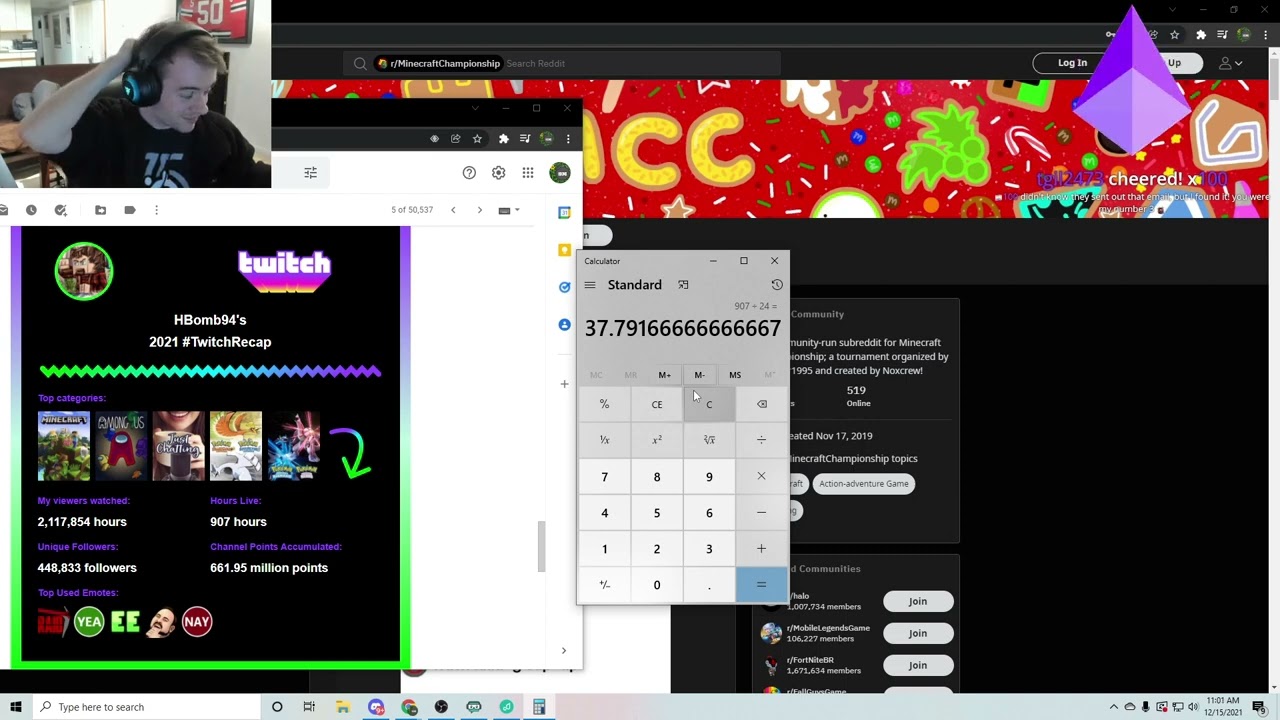Image resolution: width=1280 pixels, height=720 pixels.
Task: Click the square x² key
Action: [x=657, y=440]
